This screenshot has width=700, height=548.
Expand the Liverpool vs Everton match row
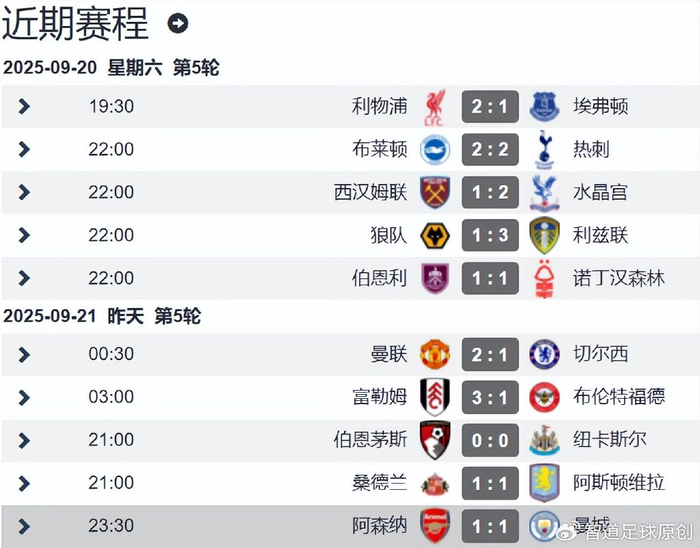25,106
